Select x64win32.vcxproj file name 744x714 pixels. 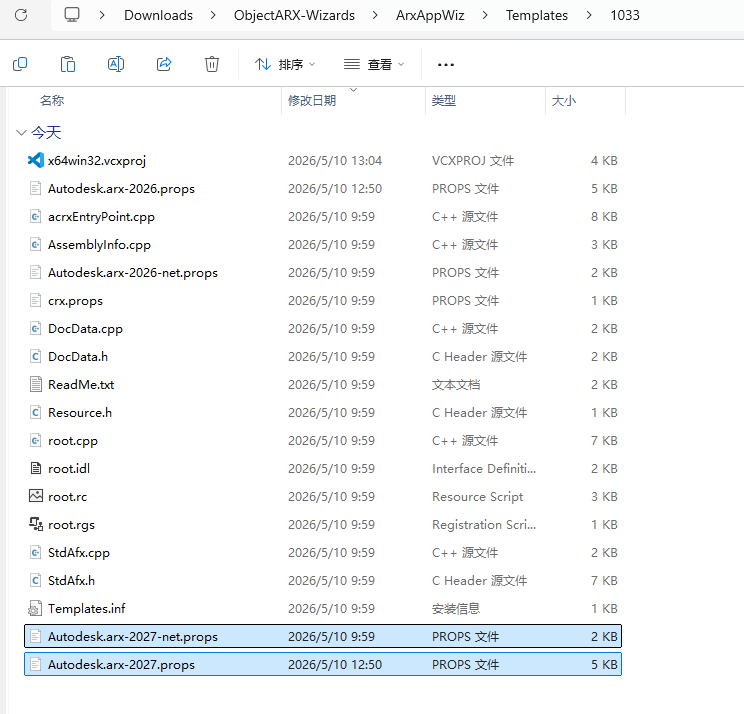97,161
